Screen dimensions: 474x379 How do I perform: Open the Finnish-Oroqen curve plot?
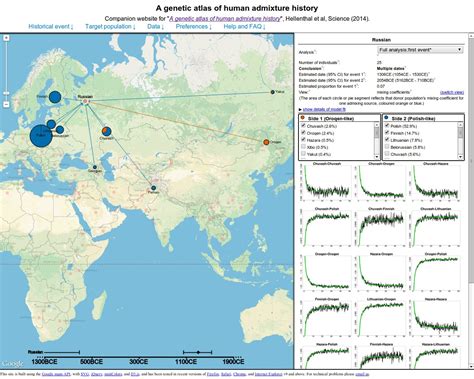326,318
